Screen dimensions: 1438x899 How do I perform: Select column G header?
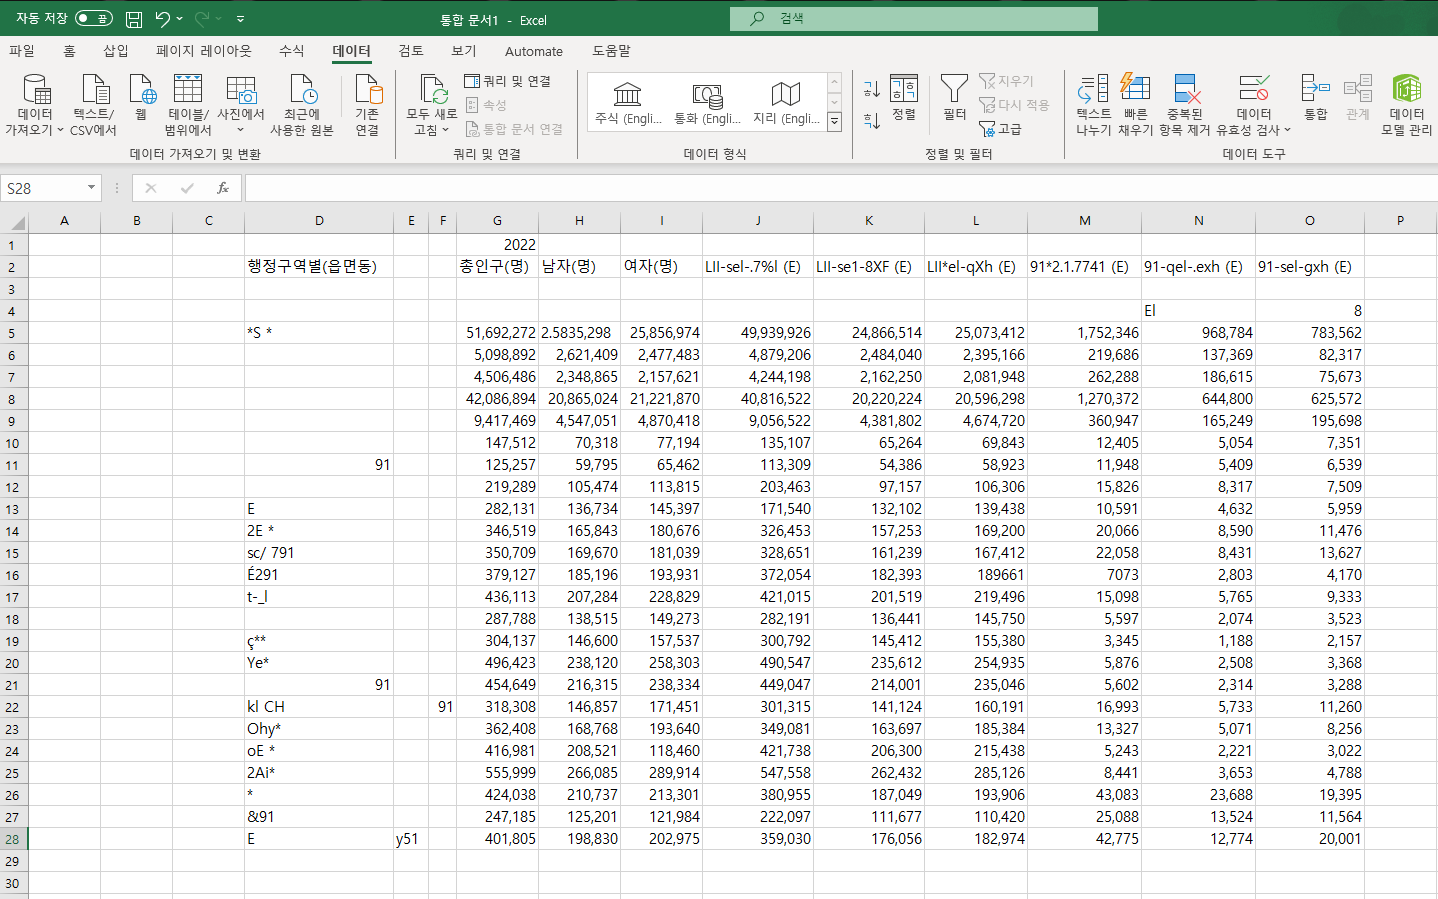(497, 221)
